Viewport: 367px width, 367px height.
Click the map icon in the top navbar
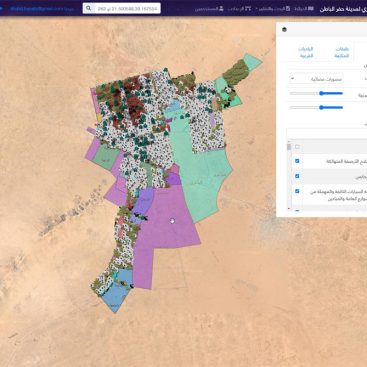311,8
